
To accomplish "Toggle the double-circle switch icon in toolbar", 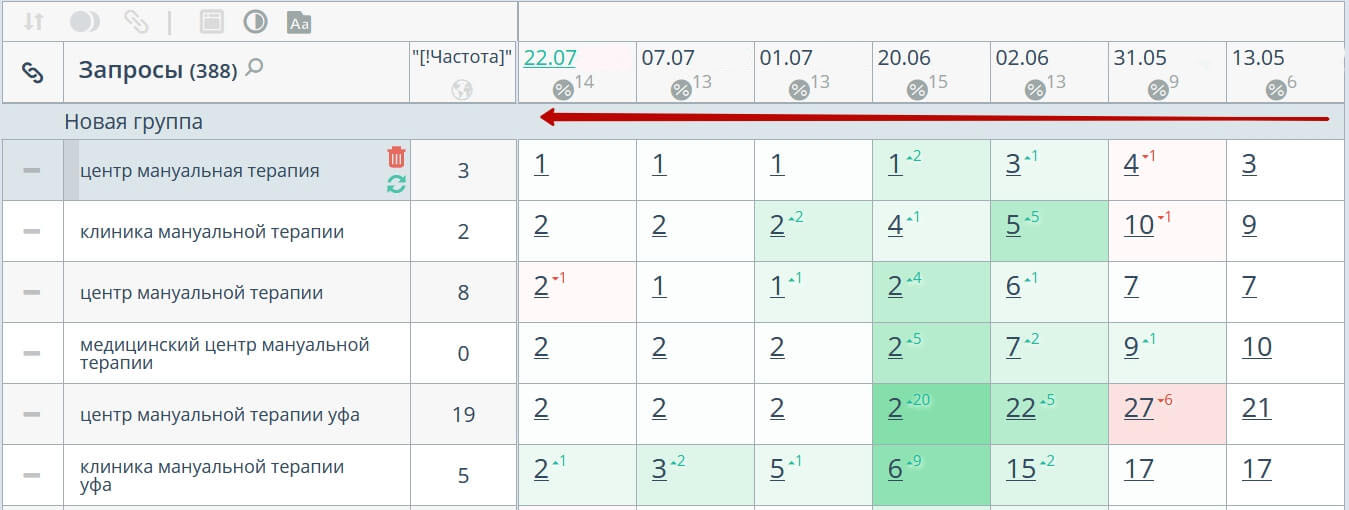I will pos(86,21).
